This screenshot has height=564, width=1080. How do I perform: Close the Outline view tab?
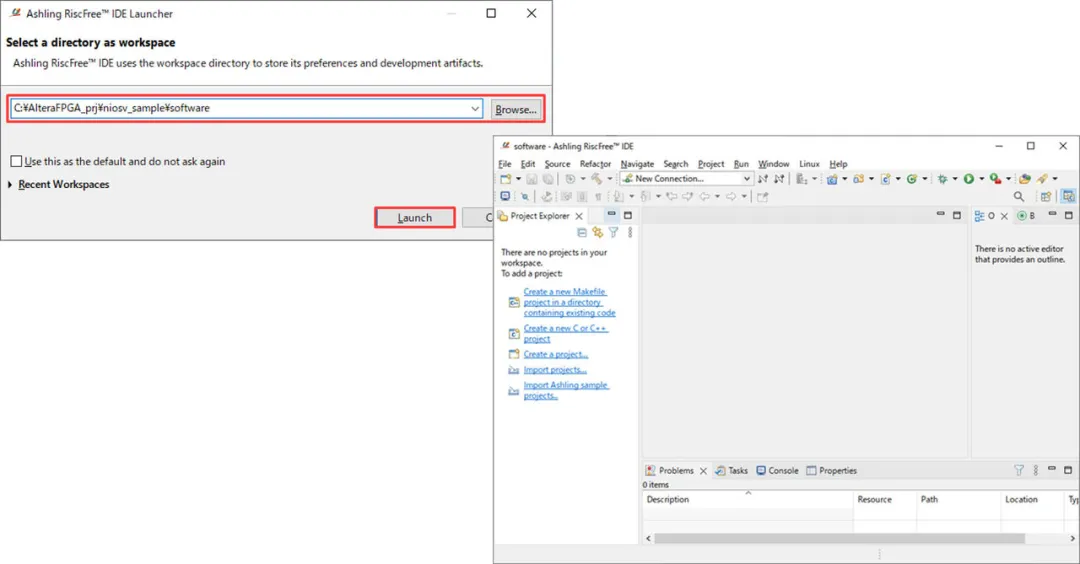coord(1004,216)
